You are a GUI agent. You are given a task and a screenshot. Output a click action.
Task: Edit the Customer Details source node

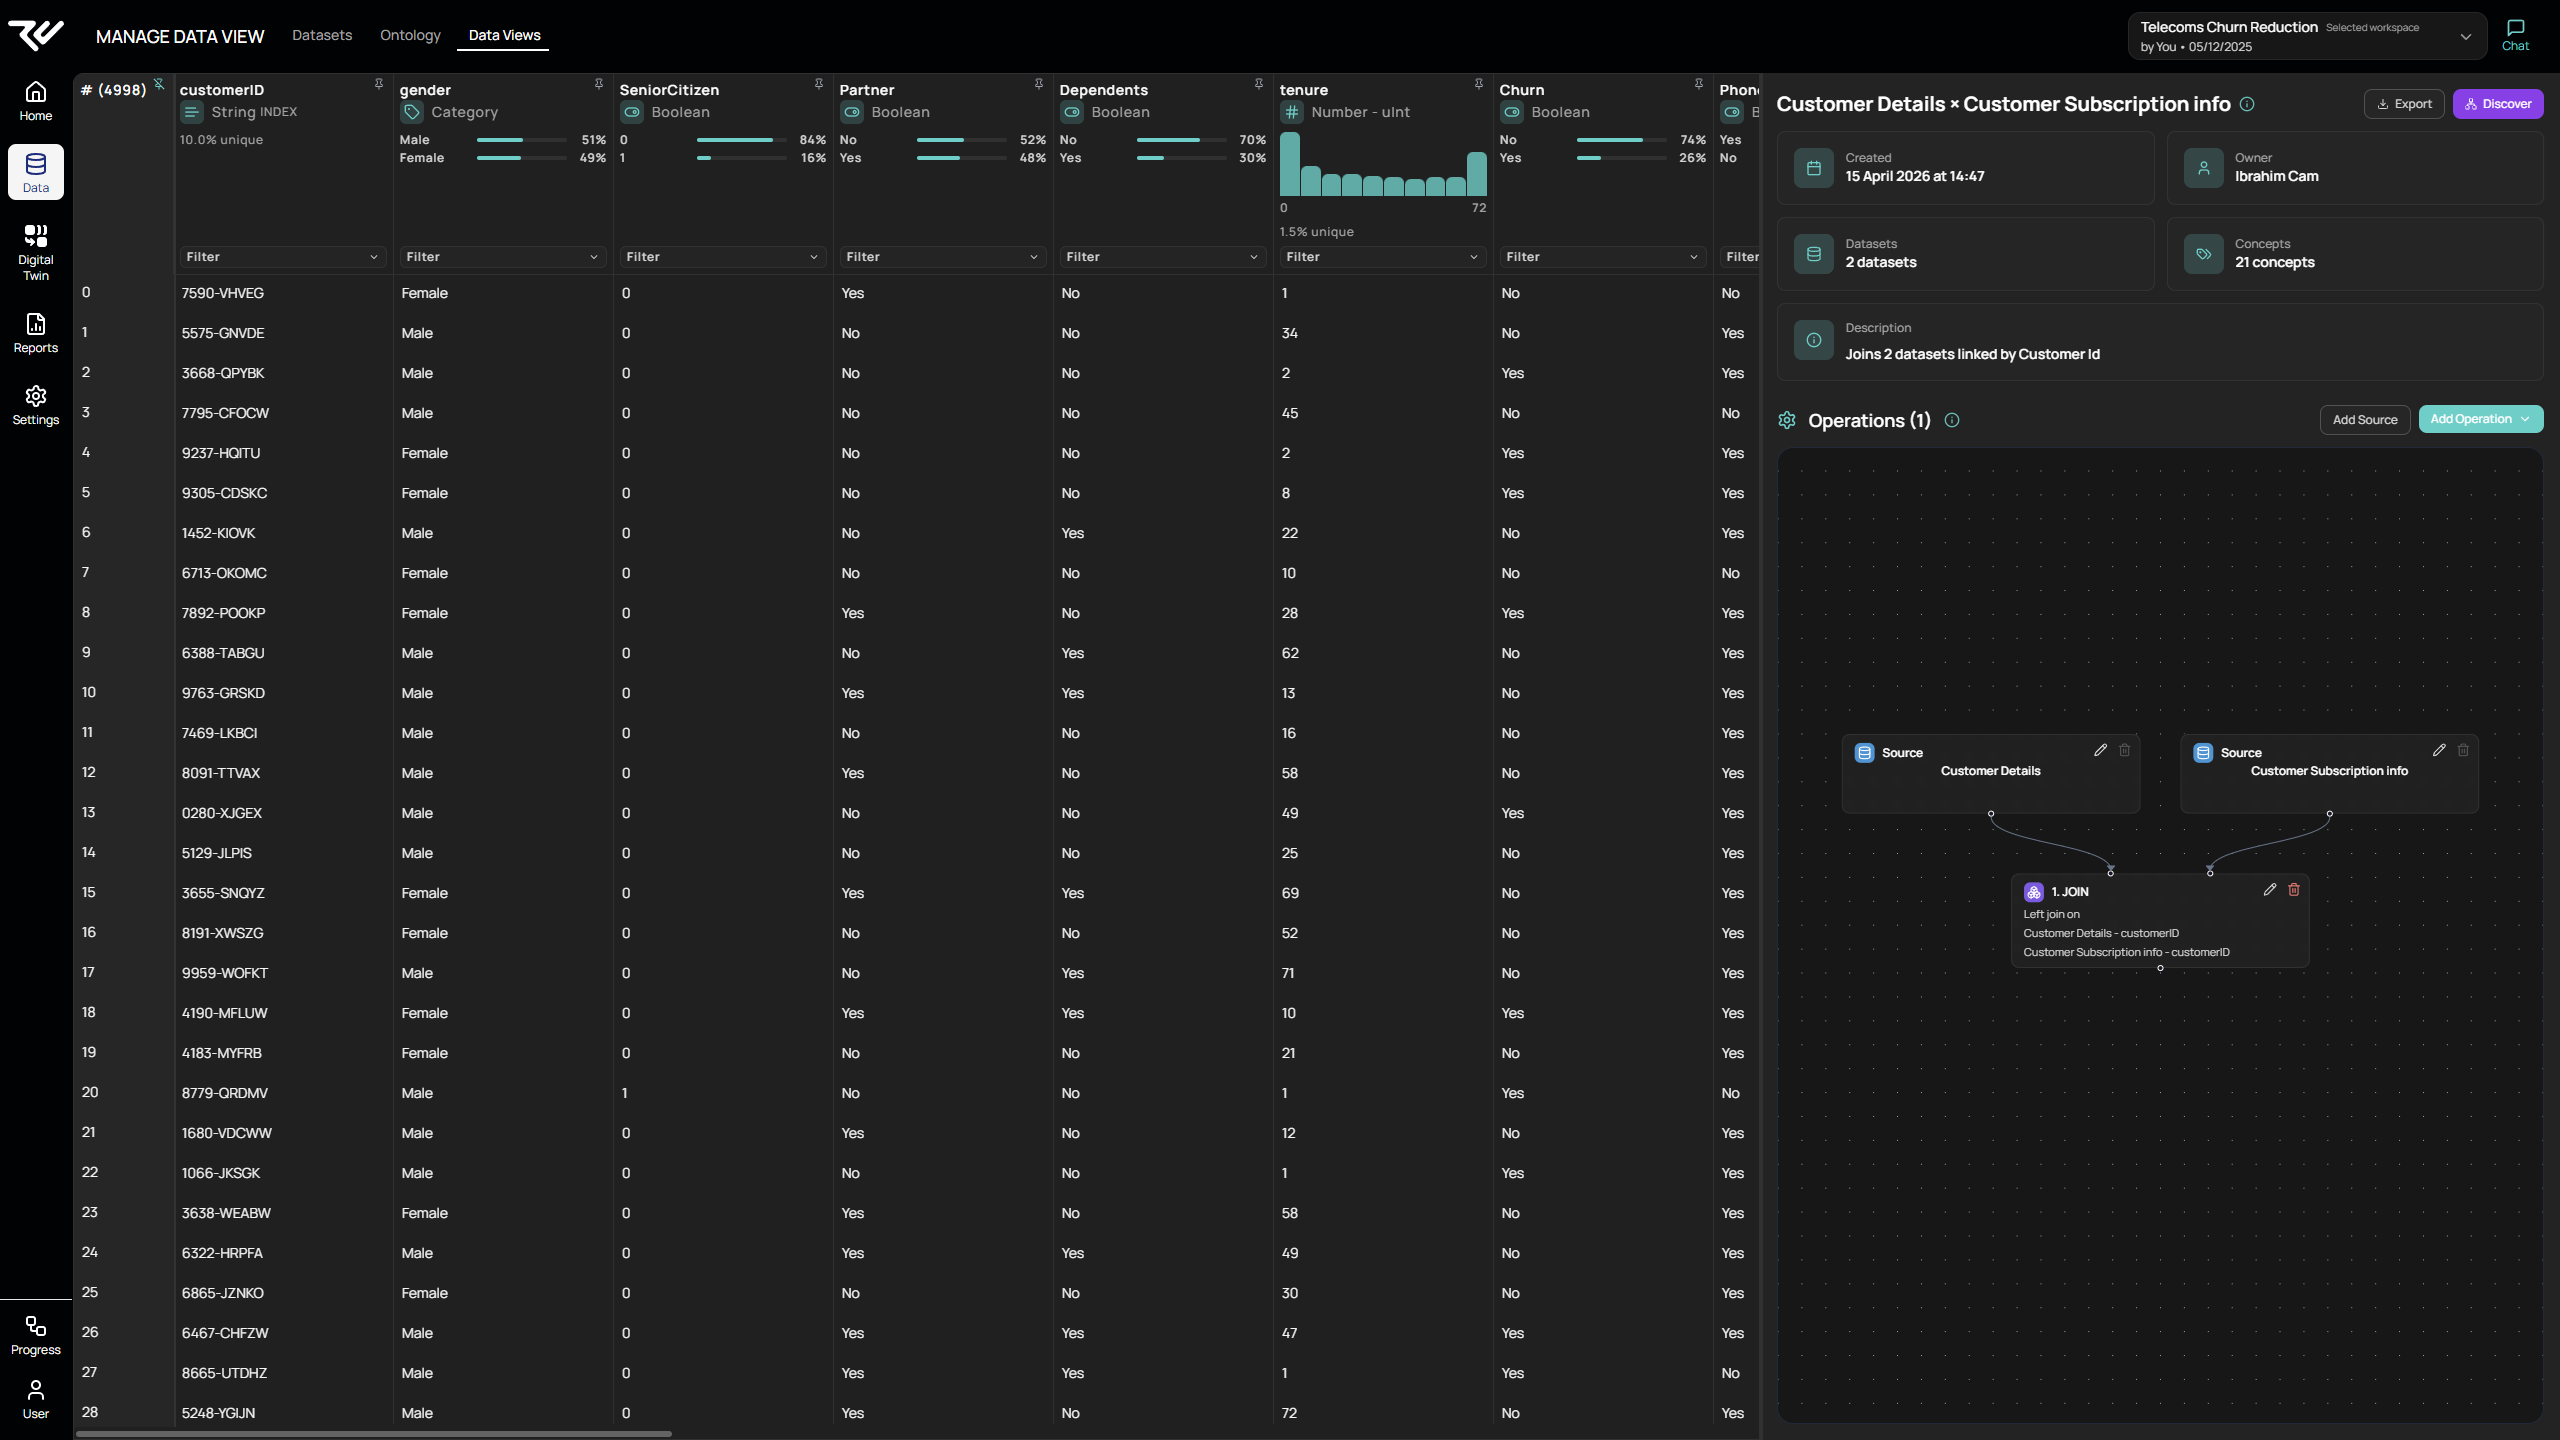[2099, 749]
